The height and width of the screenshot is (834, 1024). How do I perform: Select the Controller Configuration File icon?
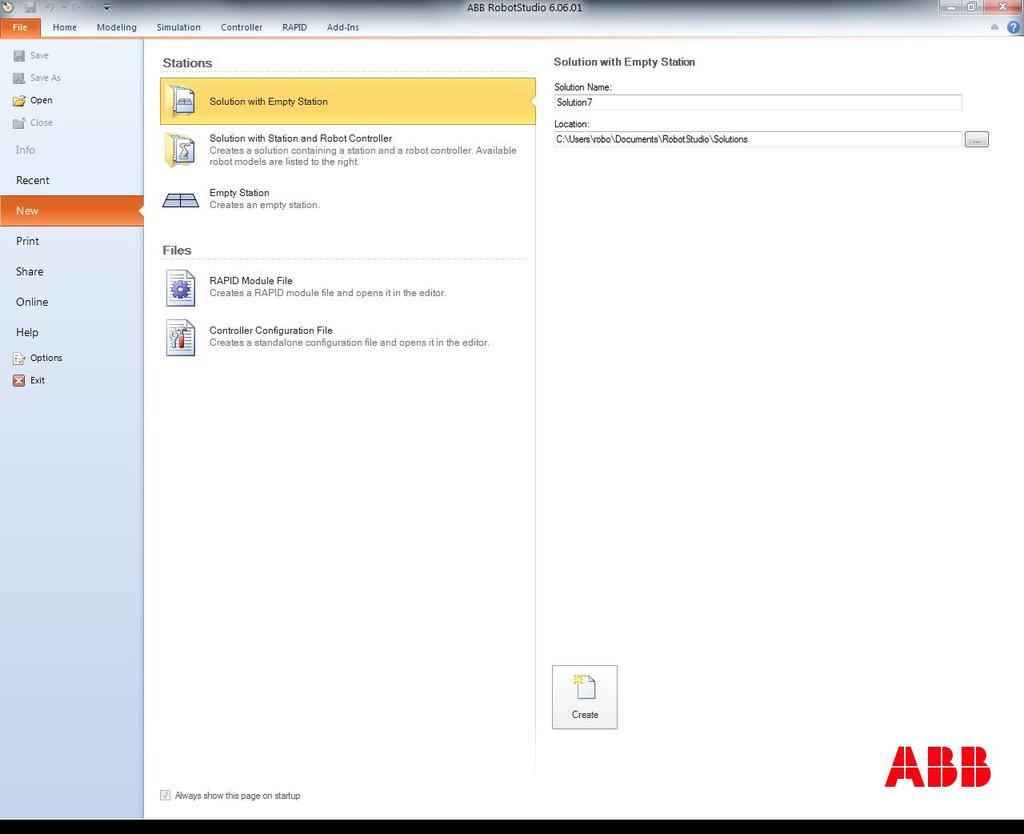click(181, 338)
